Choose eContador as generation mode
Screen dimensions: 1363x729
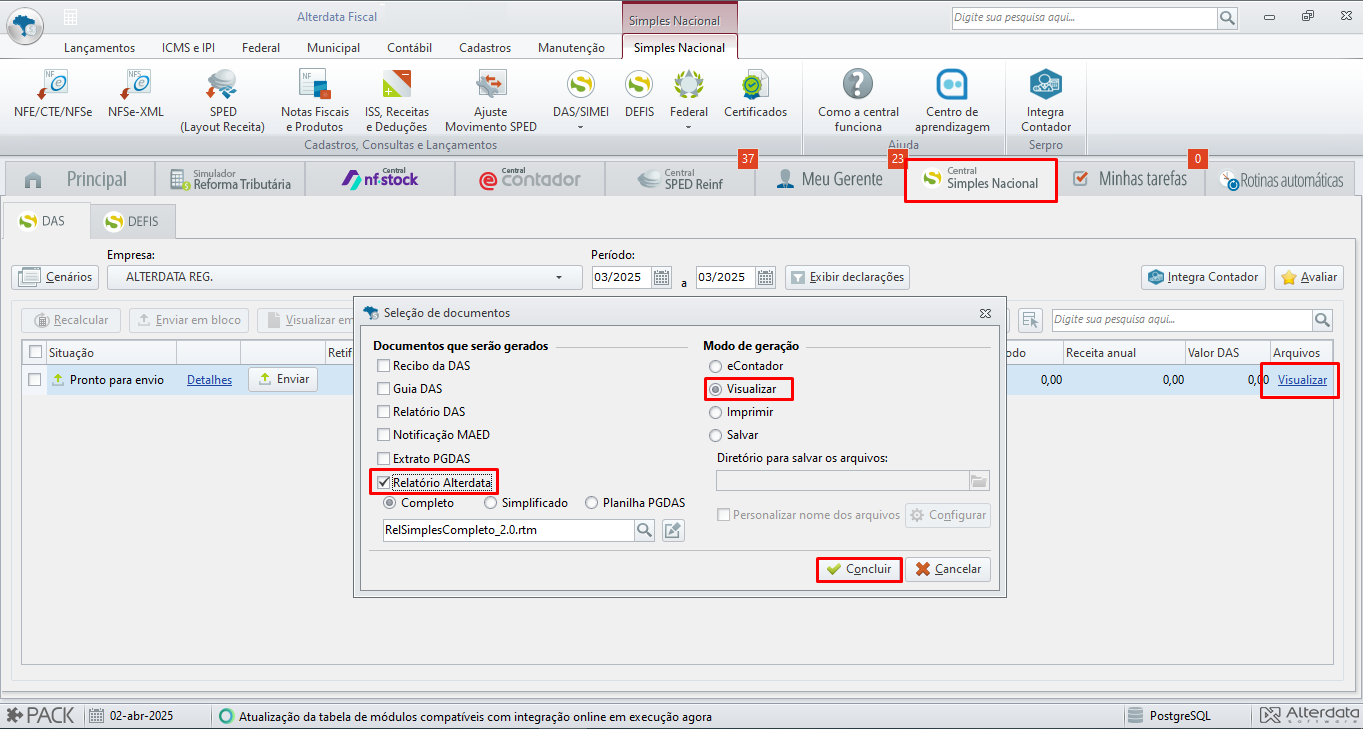point(715,366)
